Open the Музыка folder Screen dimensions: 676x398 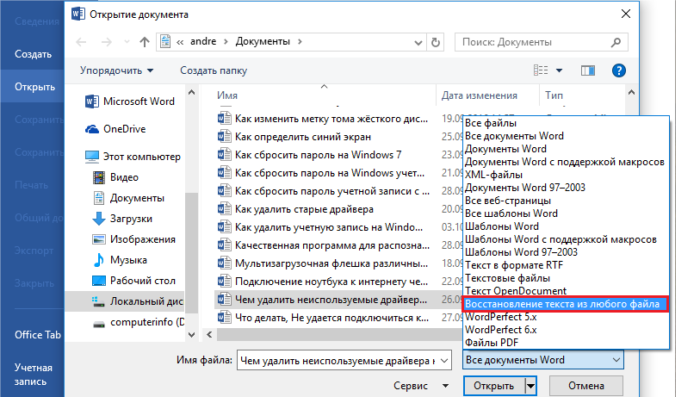pos(120,260)
